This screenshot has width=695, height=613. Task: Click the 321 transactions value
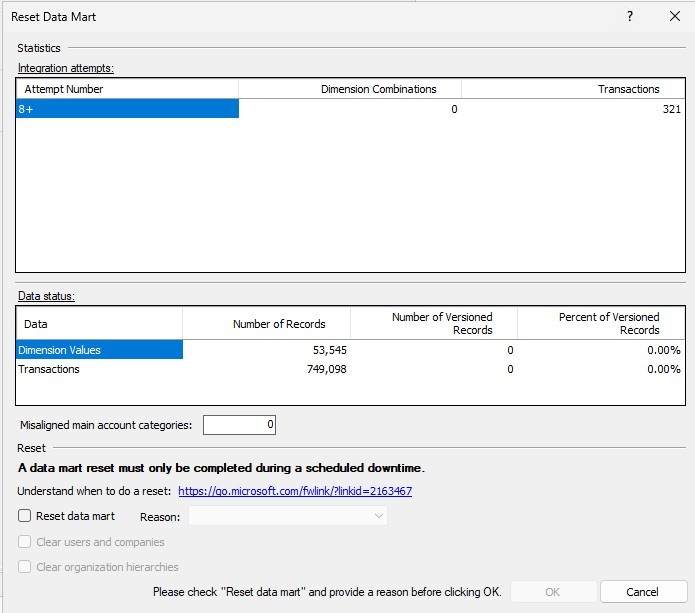tap(672, 109)
